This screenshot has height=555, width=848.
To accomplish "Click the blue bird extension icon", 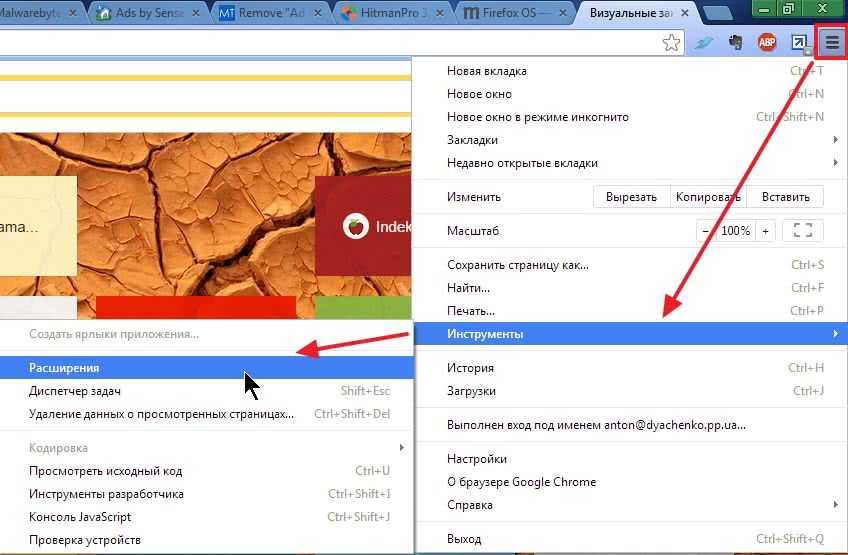I will [x=705, y=43].
